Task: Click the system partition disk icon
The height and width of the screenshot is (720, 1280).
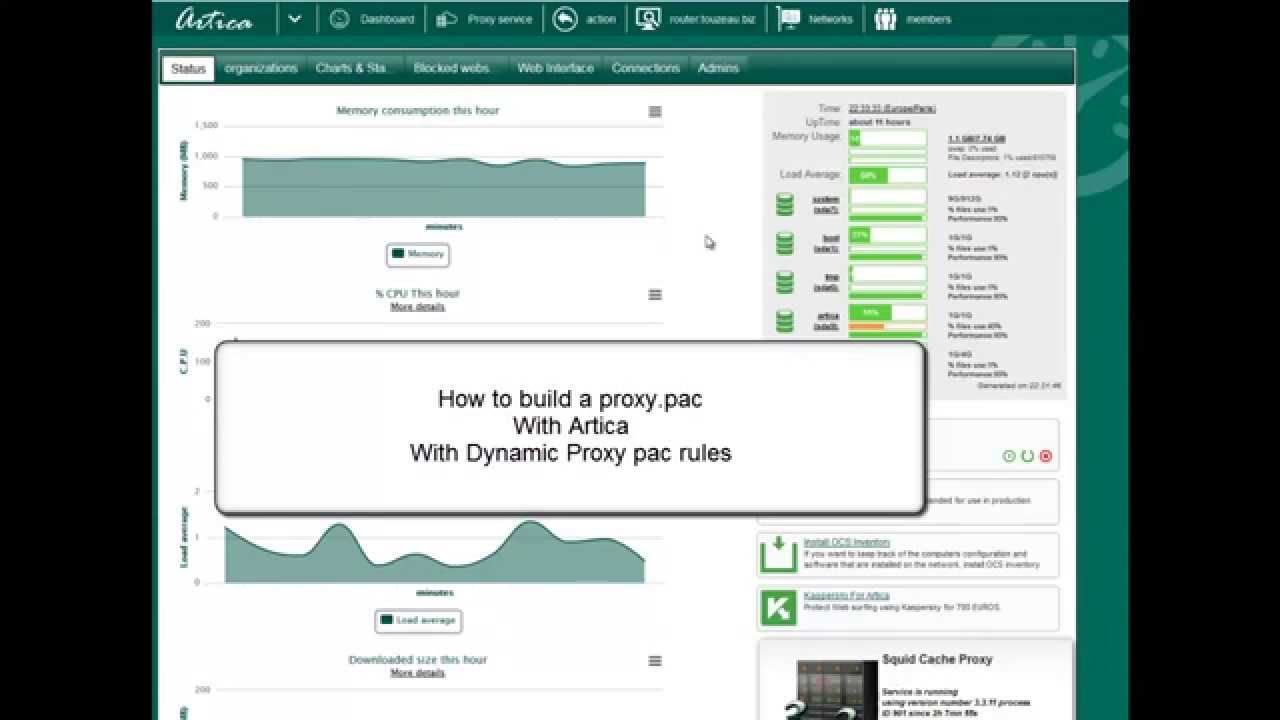Action: pyautogui.click(x=785, y=204)
